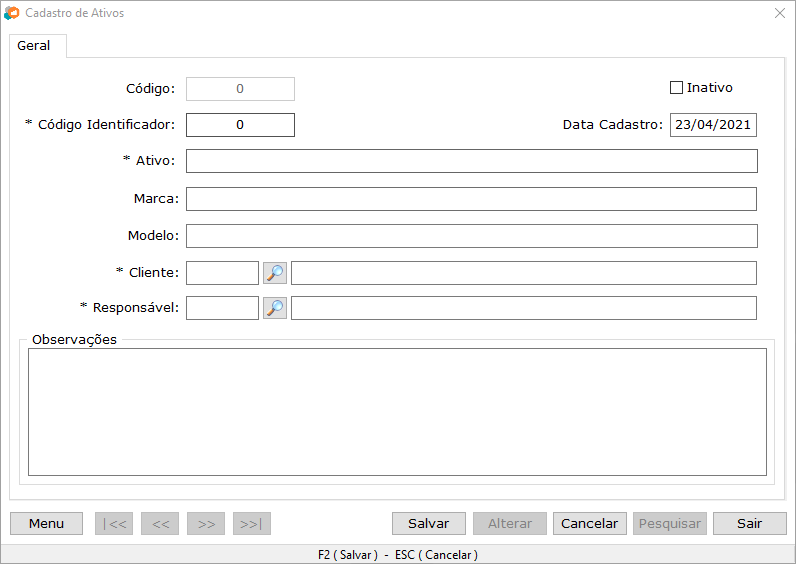Enable the Inativo checkbox
Viewport: 796px width, 564px height.
676,88
